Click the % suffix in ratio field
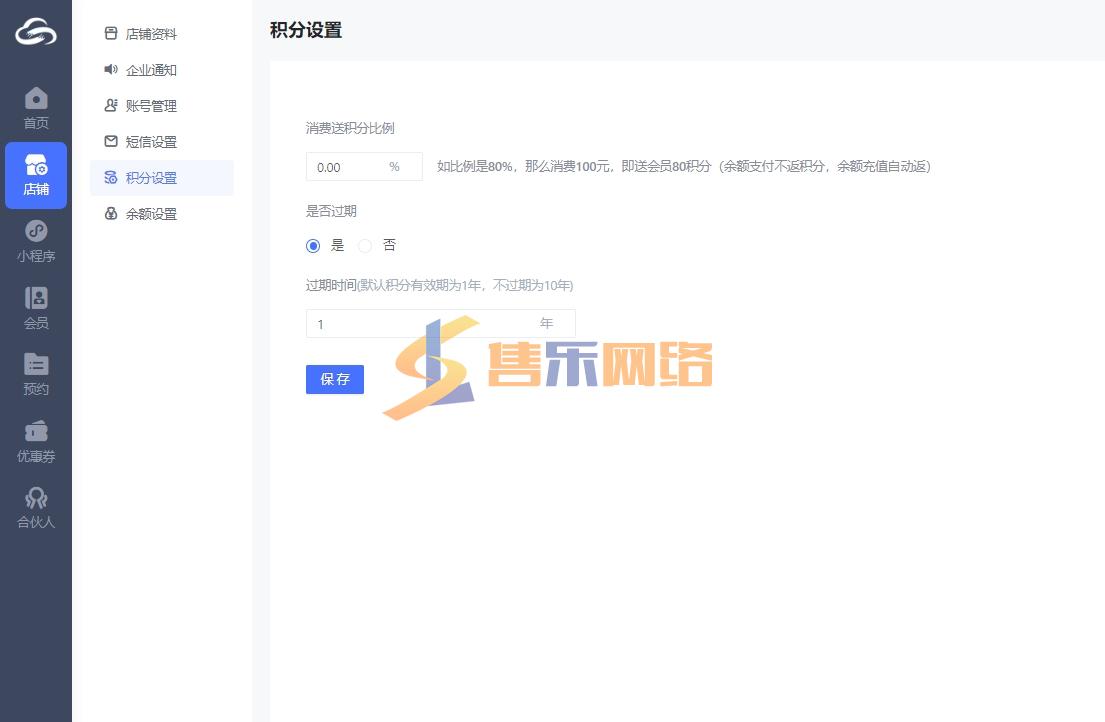Image resolution: width=1105 pixels, height=722 pixels. click(x=395, y=167)
